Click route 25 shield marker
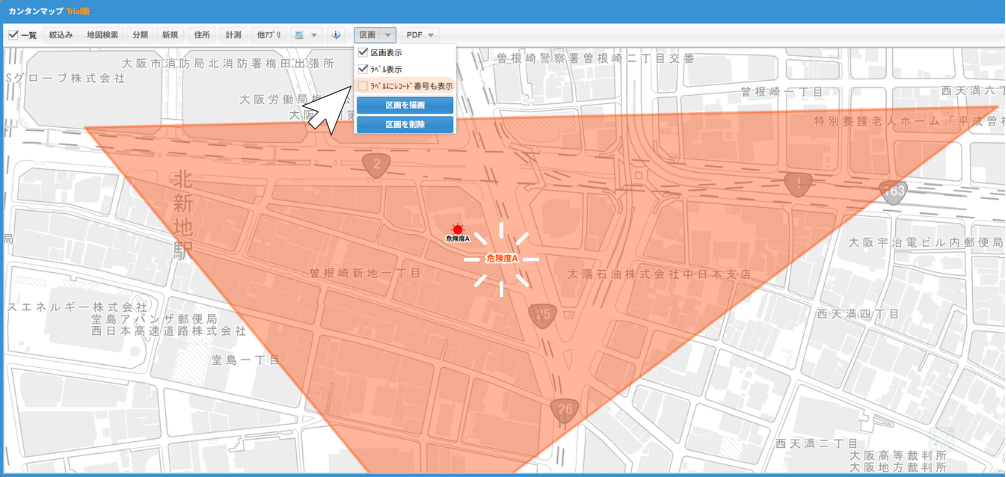1006x477 pixels. 544,315
